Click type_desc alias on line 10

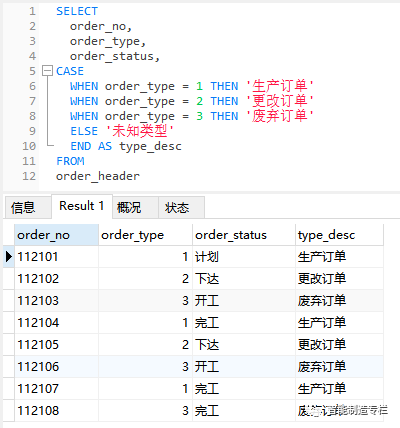coord(150,146)
